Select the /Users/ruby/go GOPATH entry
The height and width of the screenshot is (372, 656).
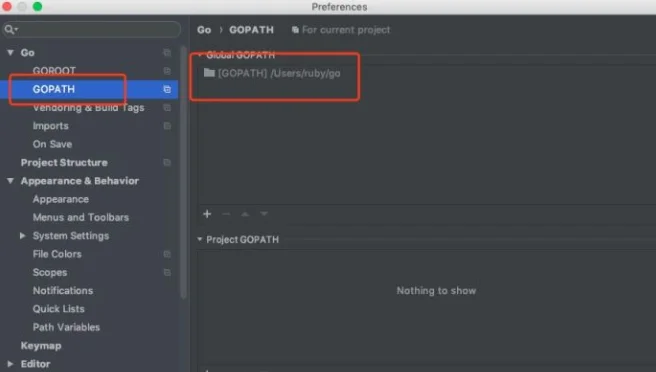point(279,73)
